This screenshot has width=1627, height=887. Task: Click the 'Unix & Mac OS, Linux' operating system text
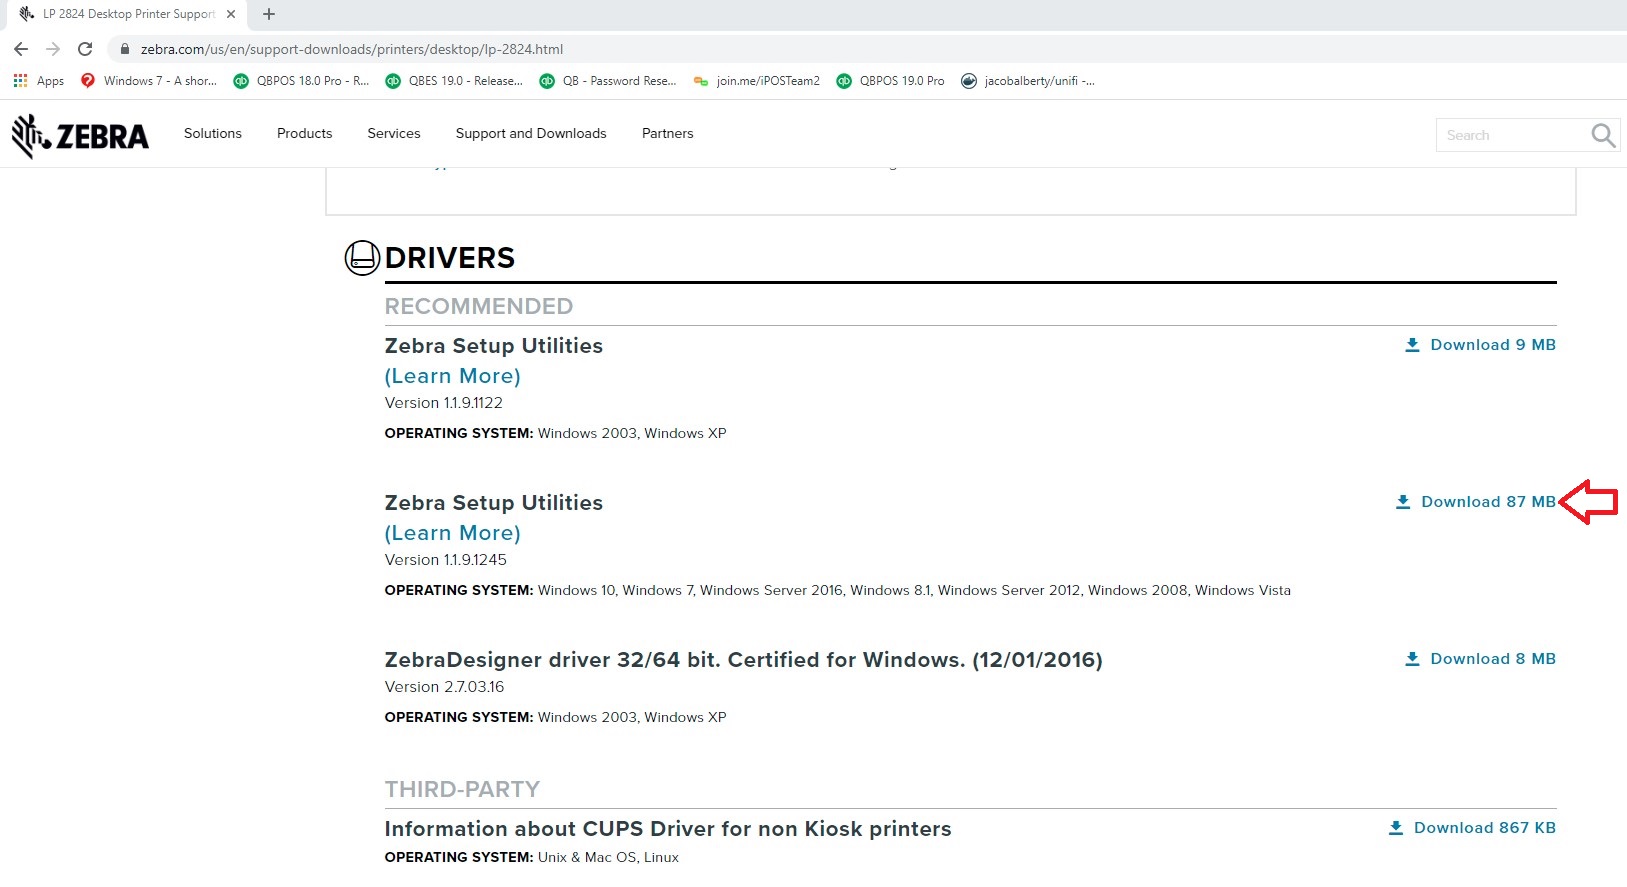point(608,857)
